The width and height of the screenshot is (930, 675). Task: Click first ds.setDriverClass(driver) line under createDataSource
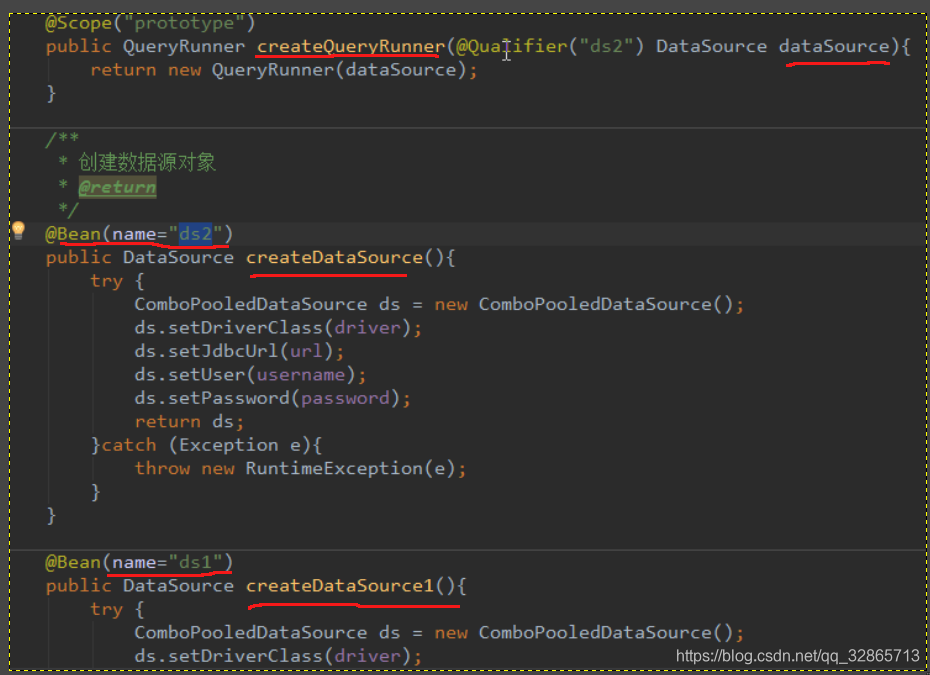pyautogui.click(x=278, y=328)
